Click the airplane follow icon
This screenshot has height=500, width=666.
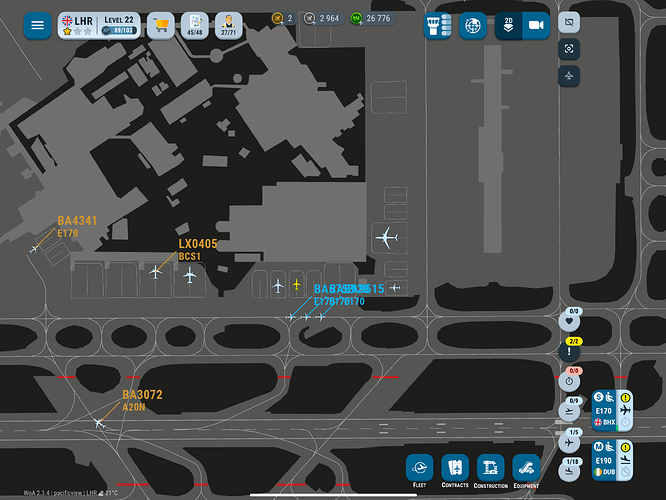[x=569, y=76]
